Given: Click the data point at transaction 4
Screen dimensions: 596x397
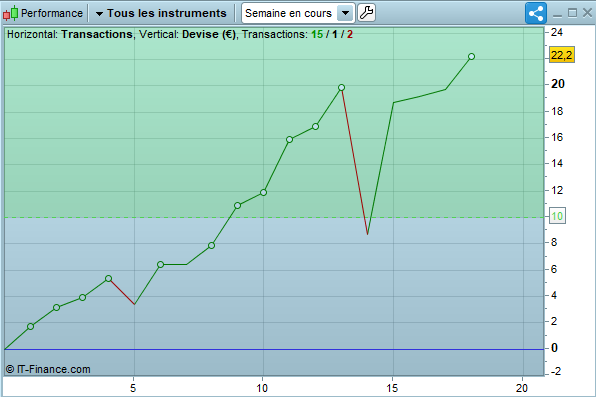Looking at the screenshot, I should [x=108, y=279].
